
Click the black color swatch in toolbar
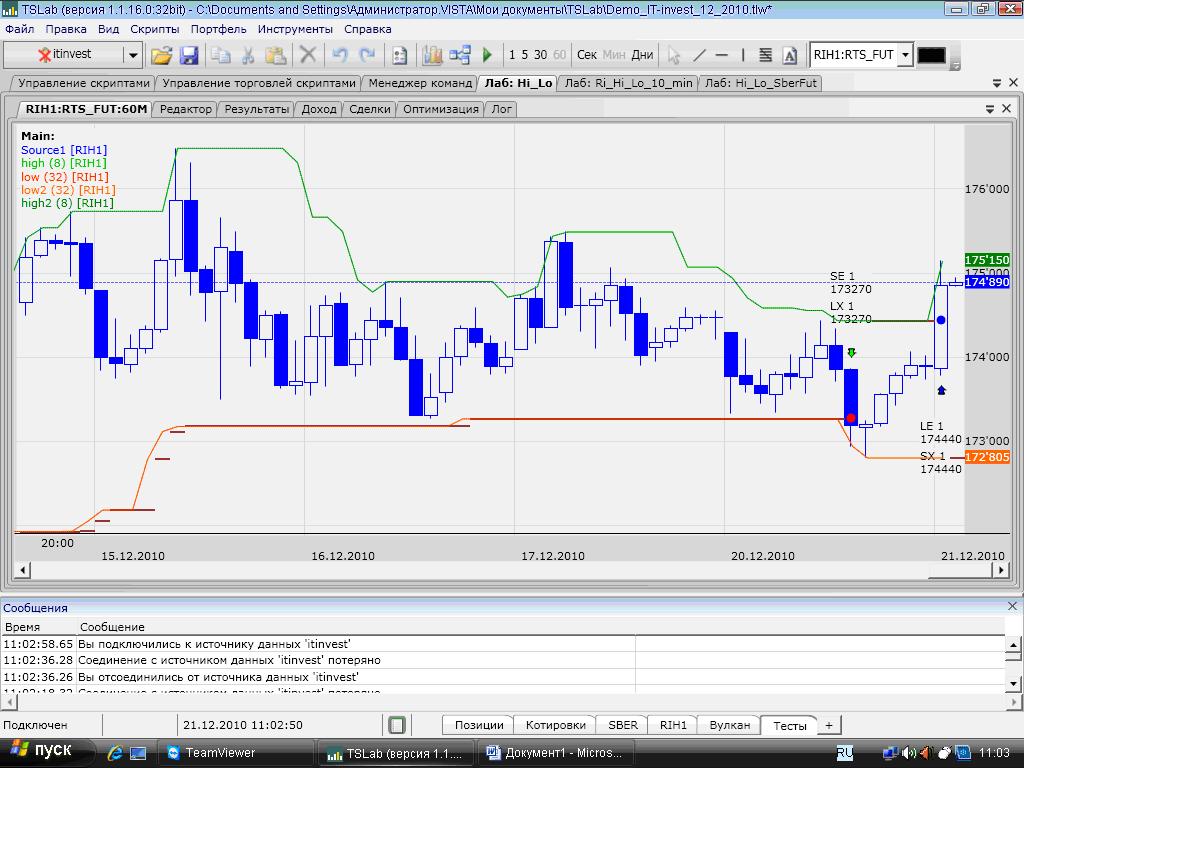(x=931, y=55)
